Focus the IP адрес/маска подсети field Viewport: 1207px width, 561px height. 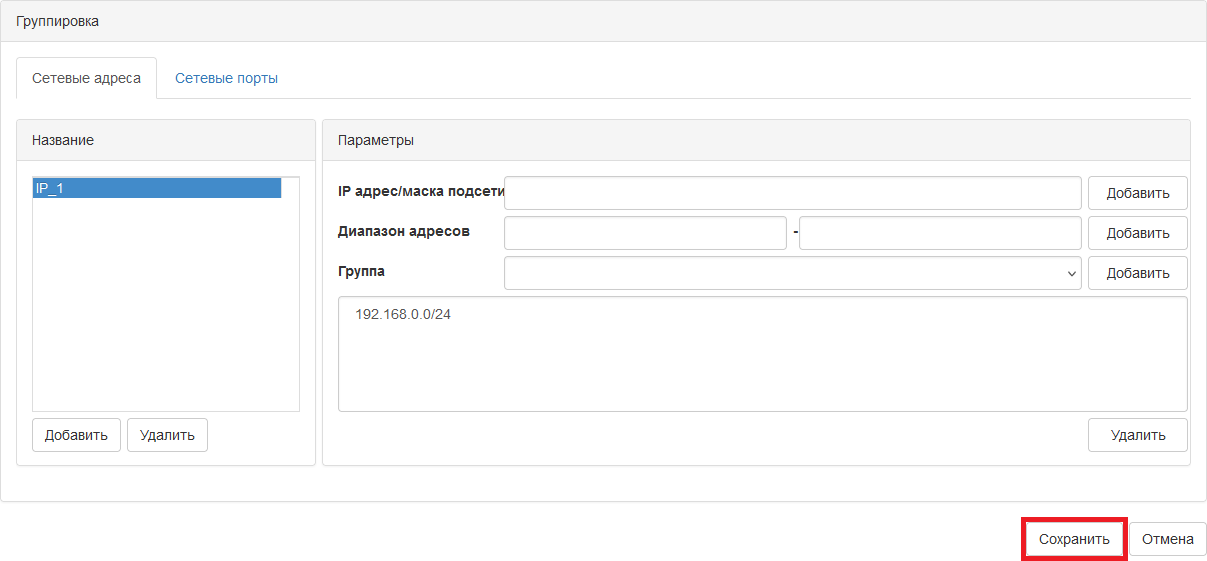tap(793, 193)
